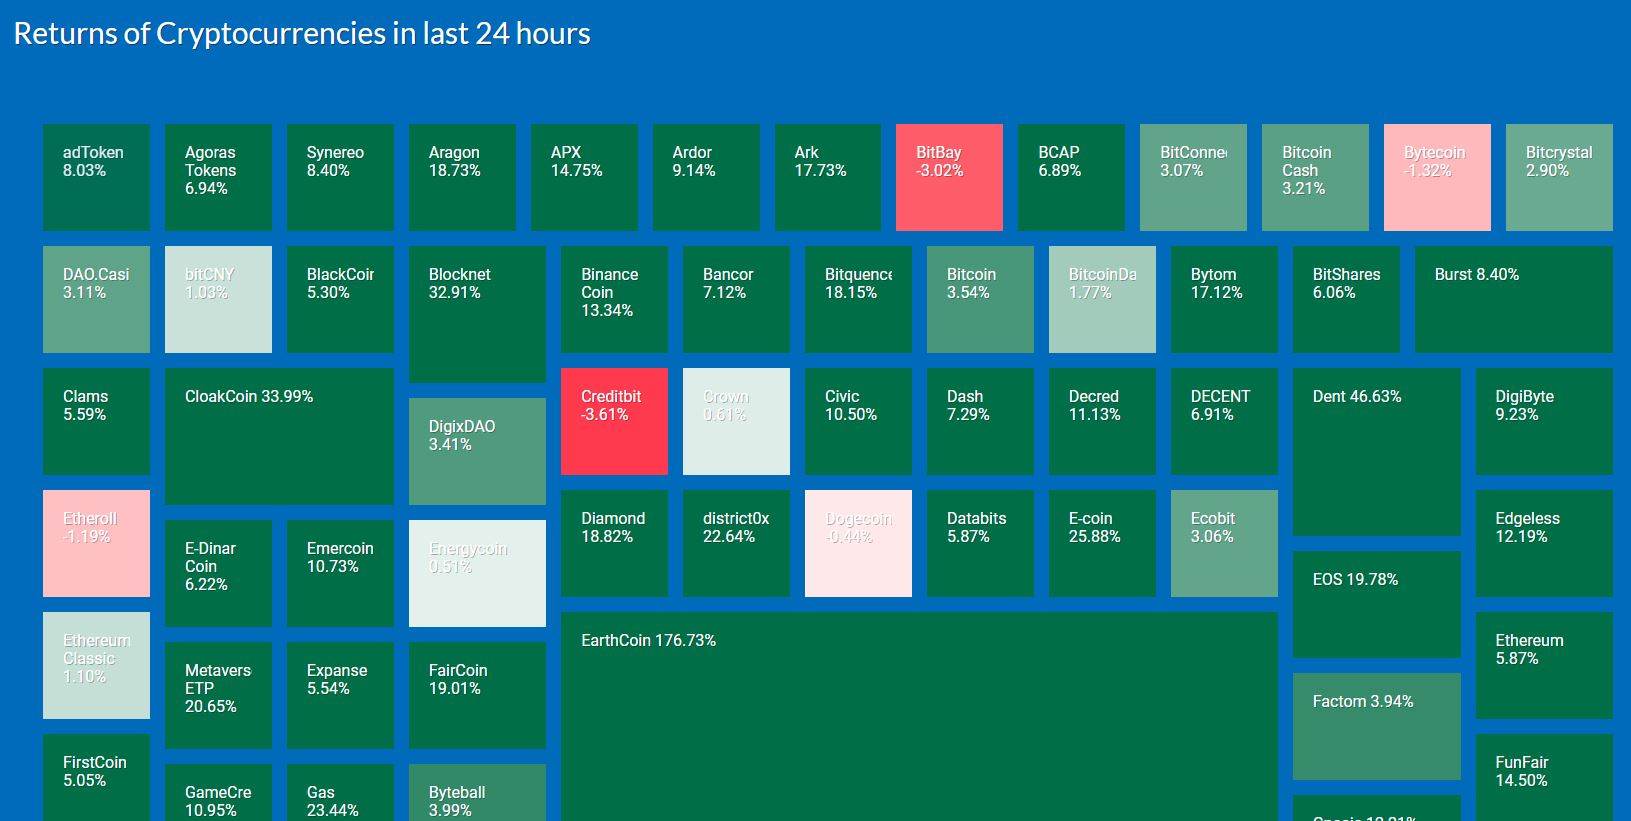The image size is (1631, 821).
Task: Select the BitShares 6.06% tile
Action: (x=1346, y=299)
